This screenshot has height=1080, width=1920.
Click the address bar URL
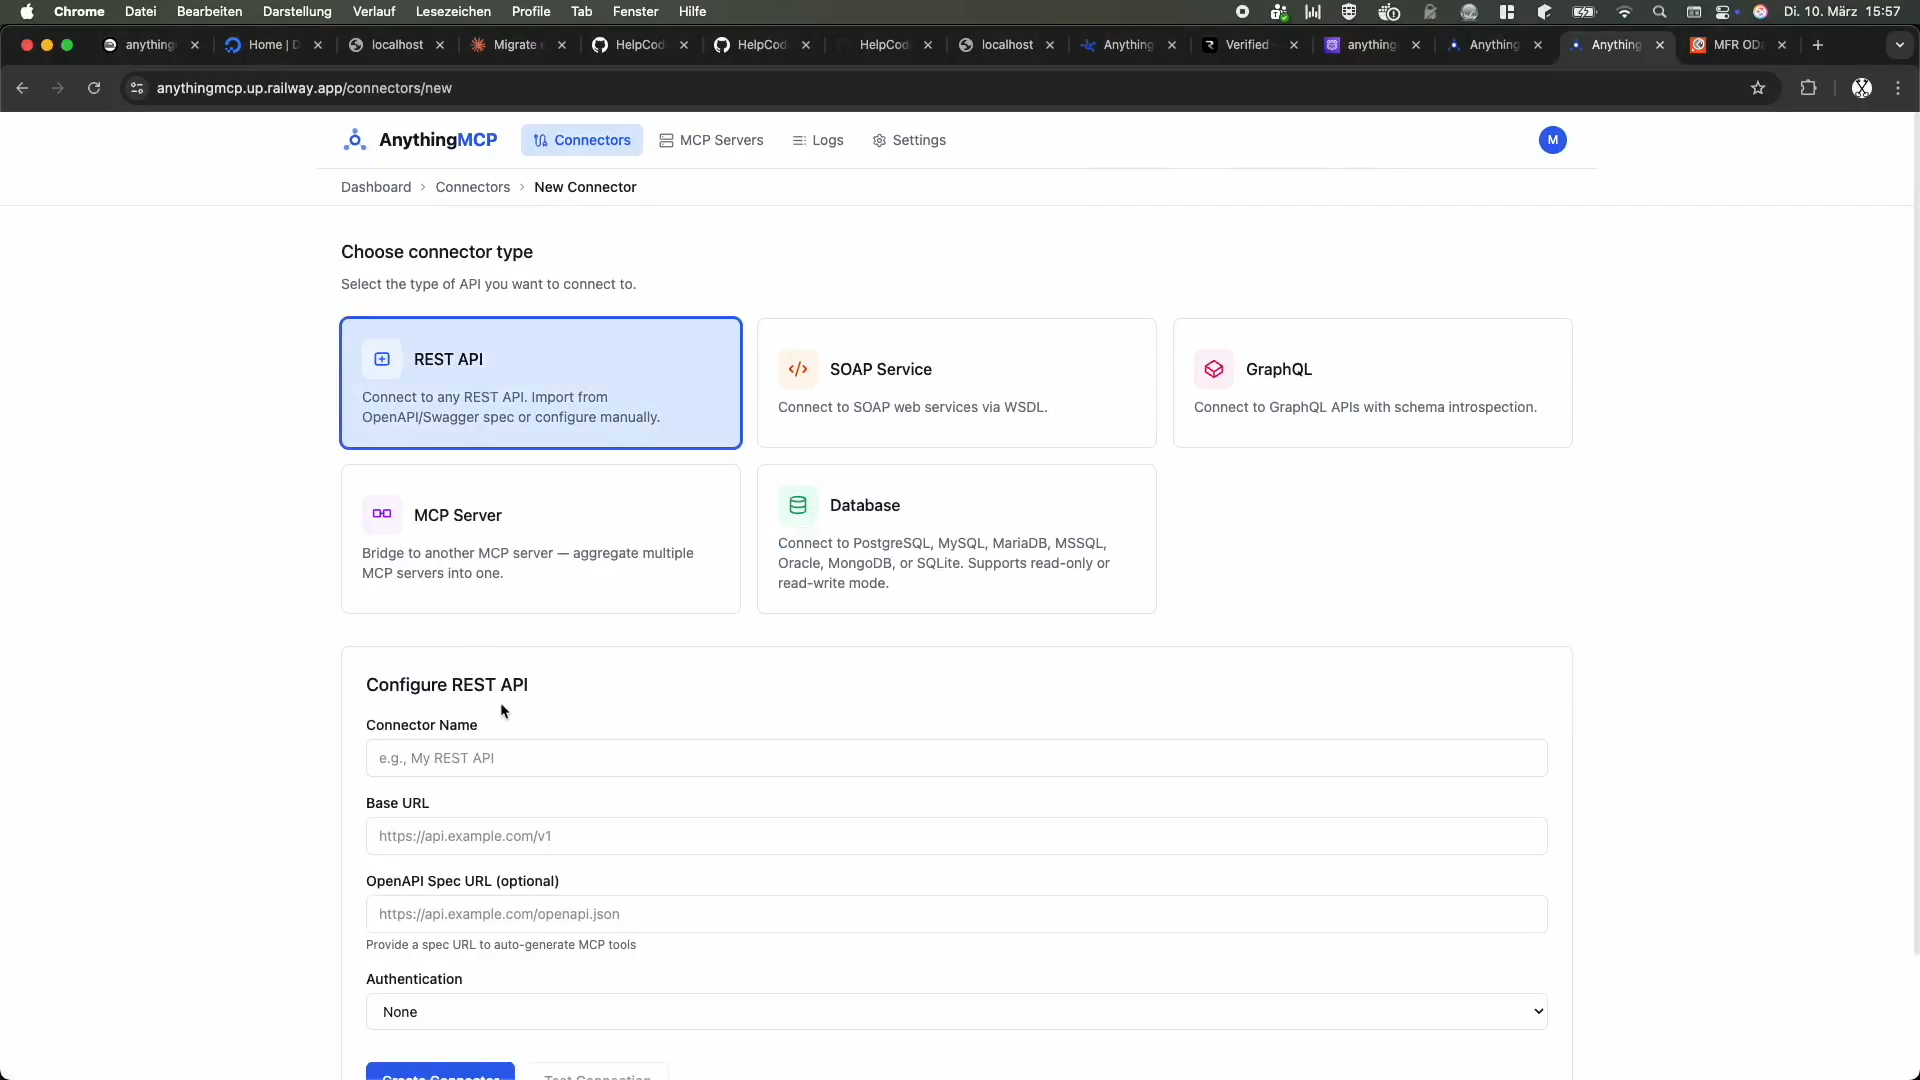(x=304, y=88)
